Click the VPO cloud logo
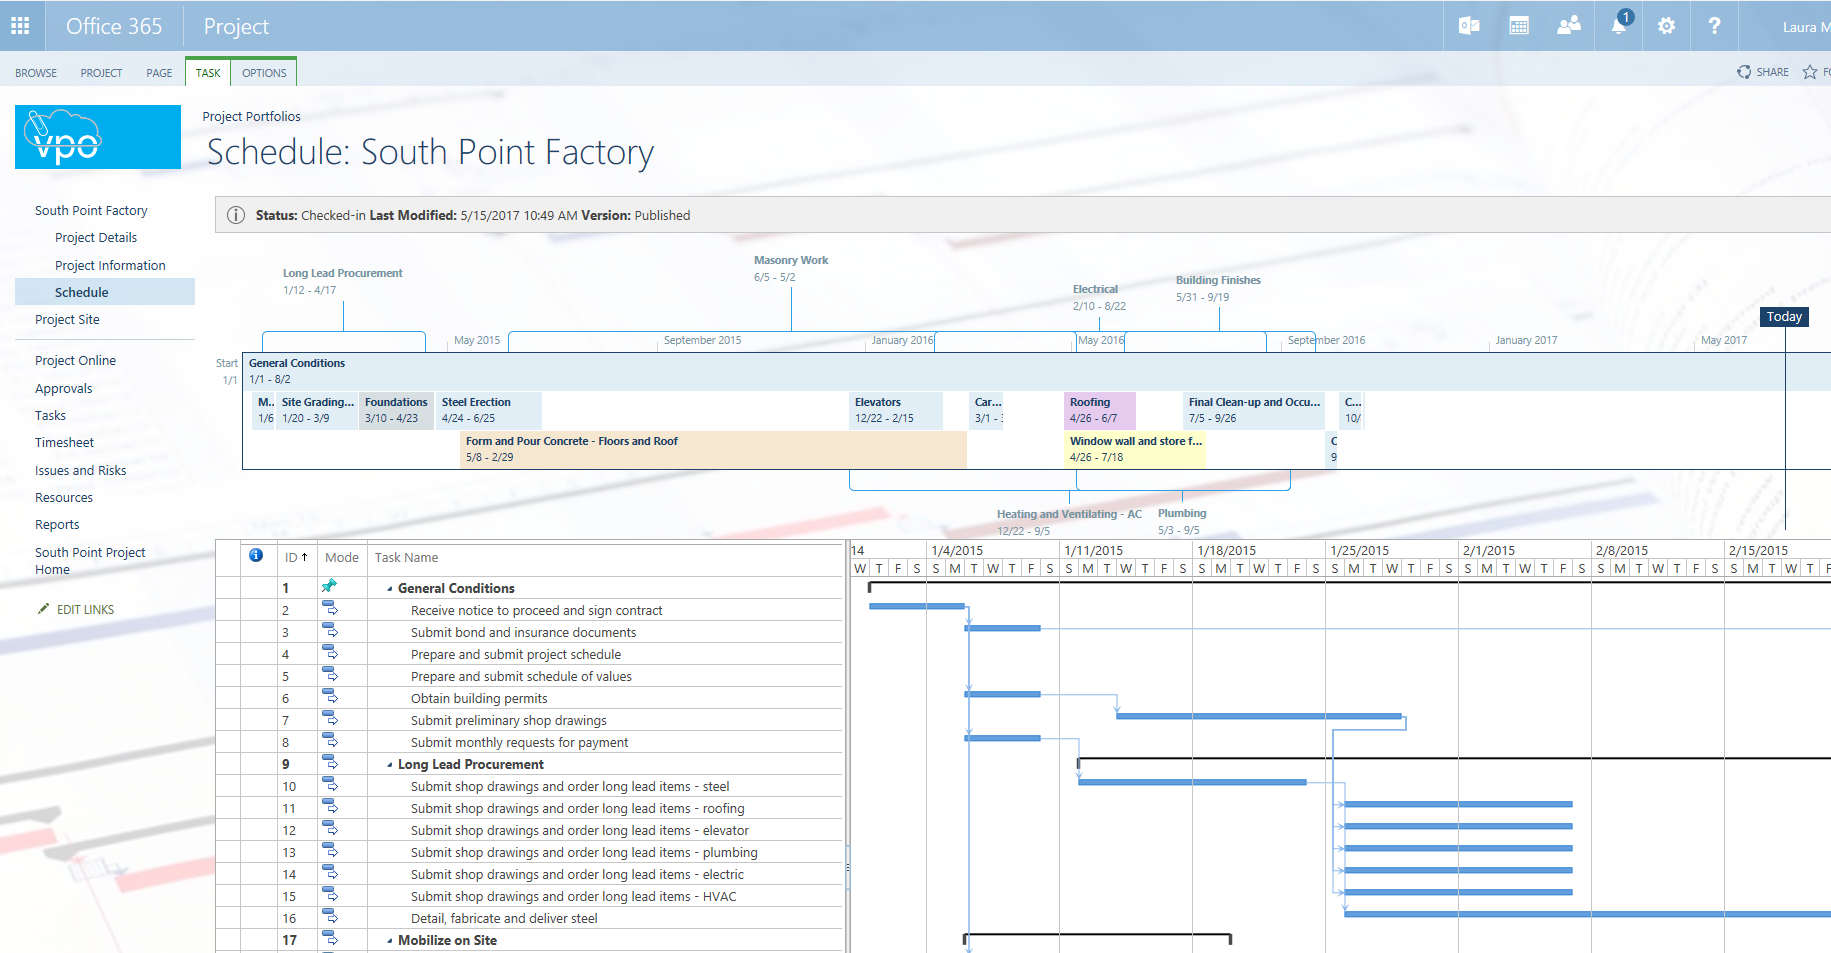Screen dimensions: 1831x953 pos(98,137)
